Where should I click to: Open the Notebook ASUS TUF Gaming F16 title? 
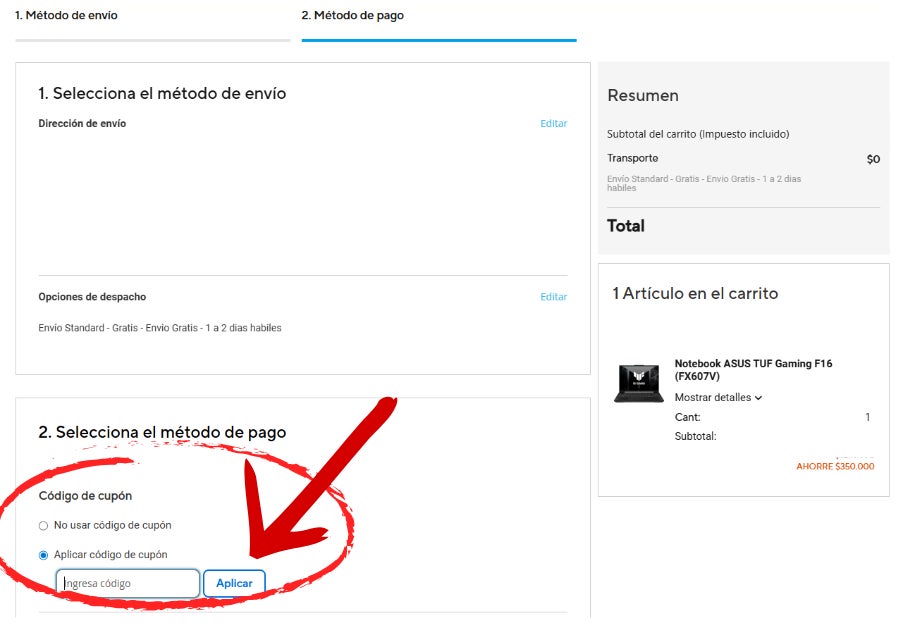[752, 370]
